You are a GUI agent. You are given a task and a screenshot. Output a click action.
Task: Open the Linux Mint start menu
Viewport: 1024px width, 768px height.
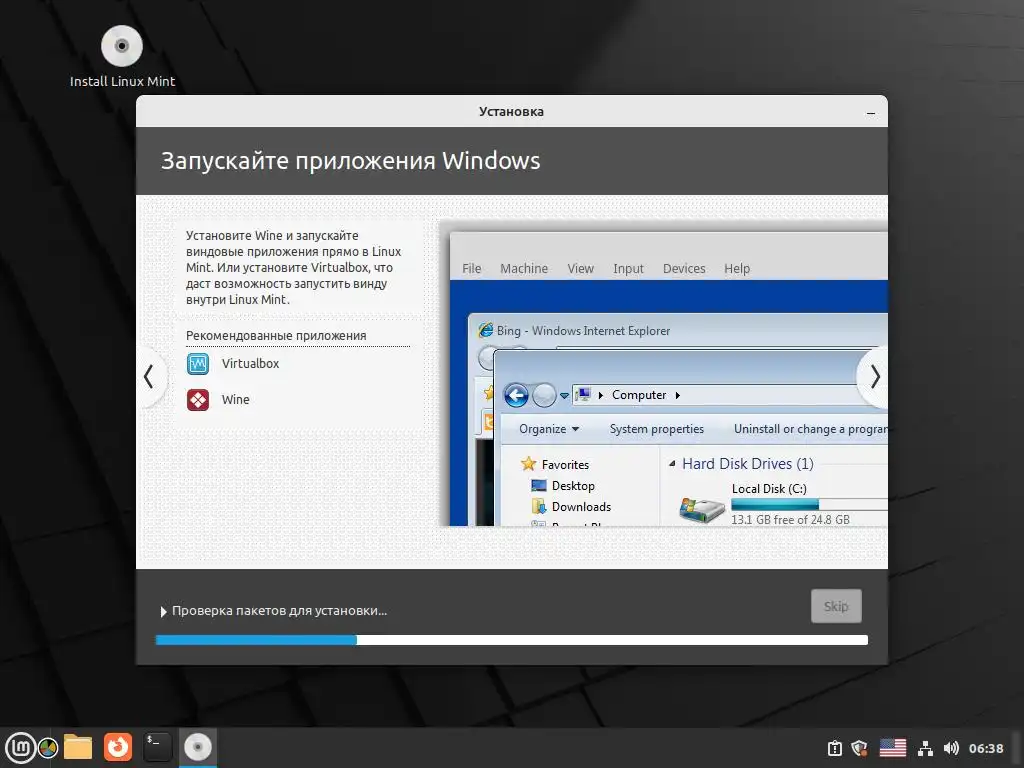[20, 747]
